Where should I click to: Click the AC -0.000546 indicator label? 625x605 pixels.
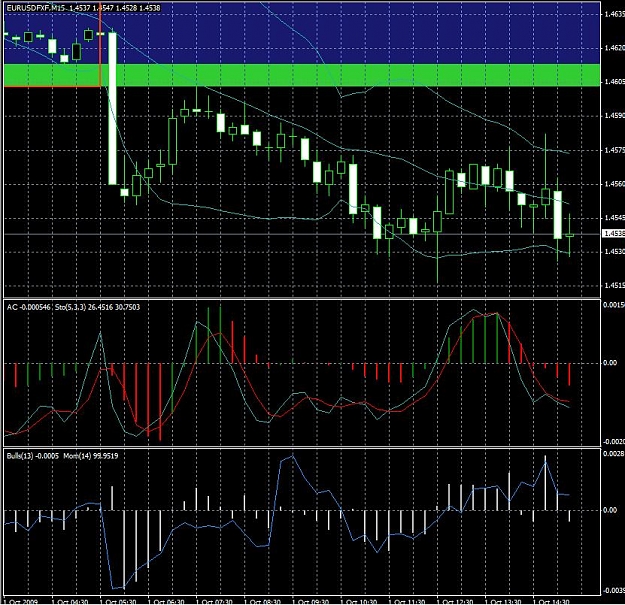tap(29, 307)
